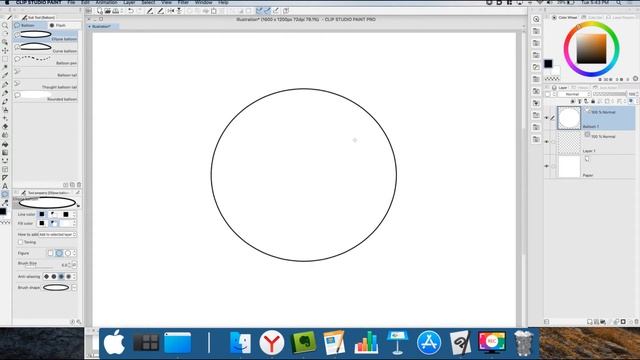Select the polygon Figure option

coord(68,253)
